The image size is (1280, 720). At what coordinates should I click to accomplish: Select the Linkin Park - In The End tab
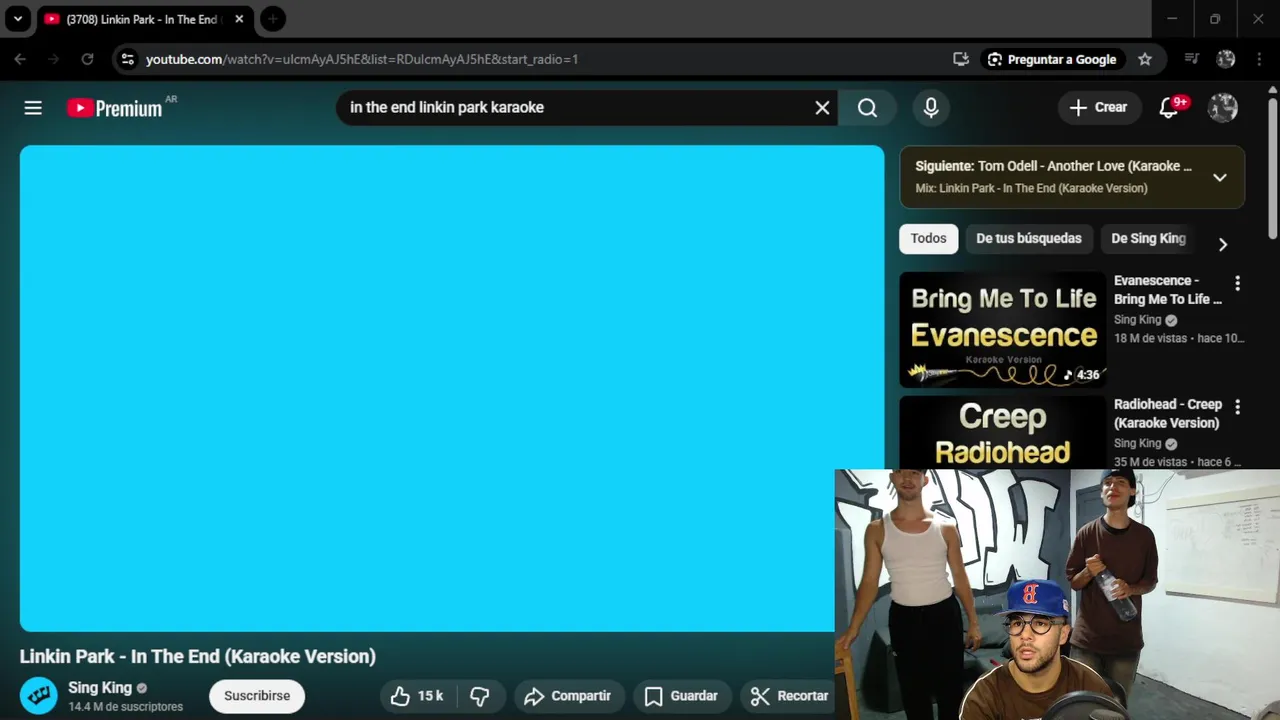click(143, 19)
